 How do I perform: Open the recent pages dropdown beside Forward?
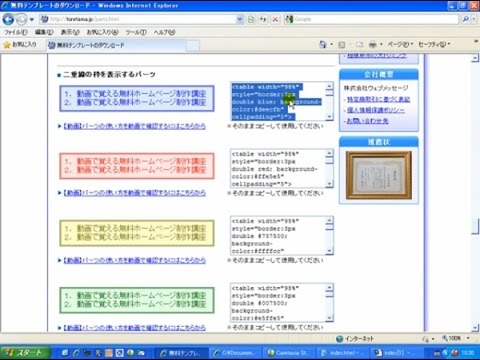[x=32, y=20]
